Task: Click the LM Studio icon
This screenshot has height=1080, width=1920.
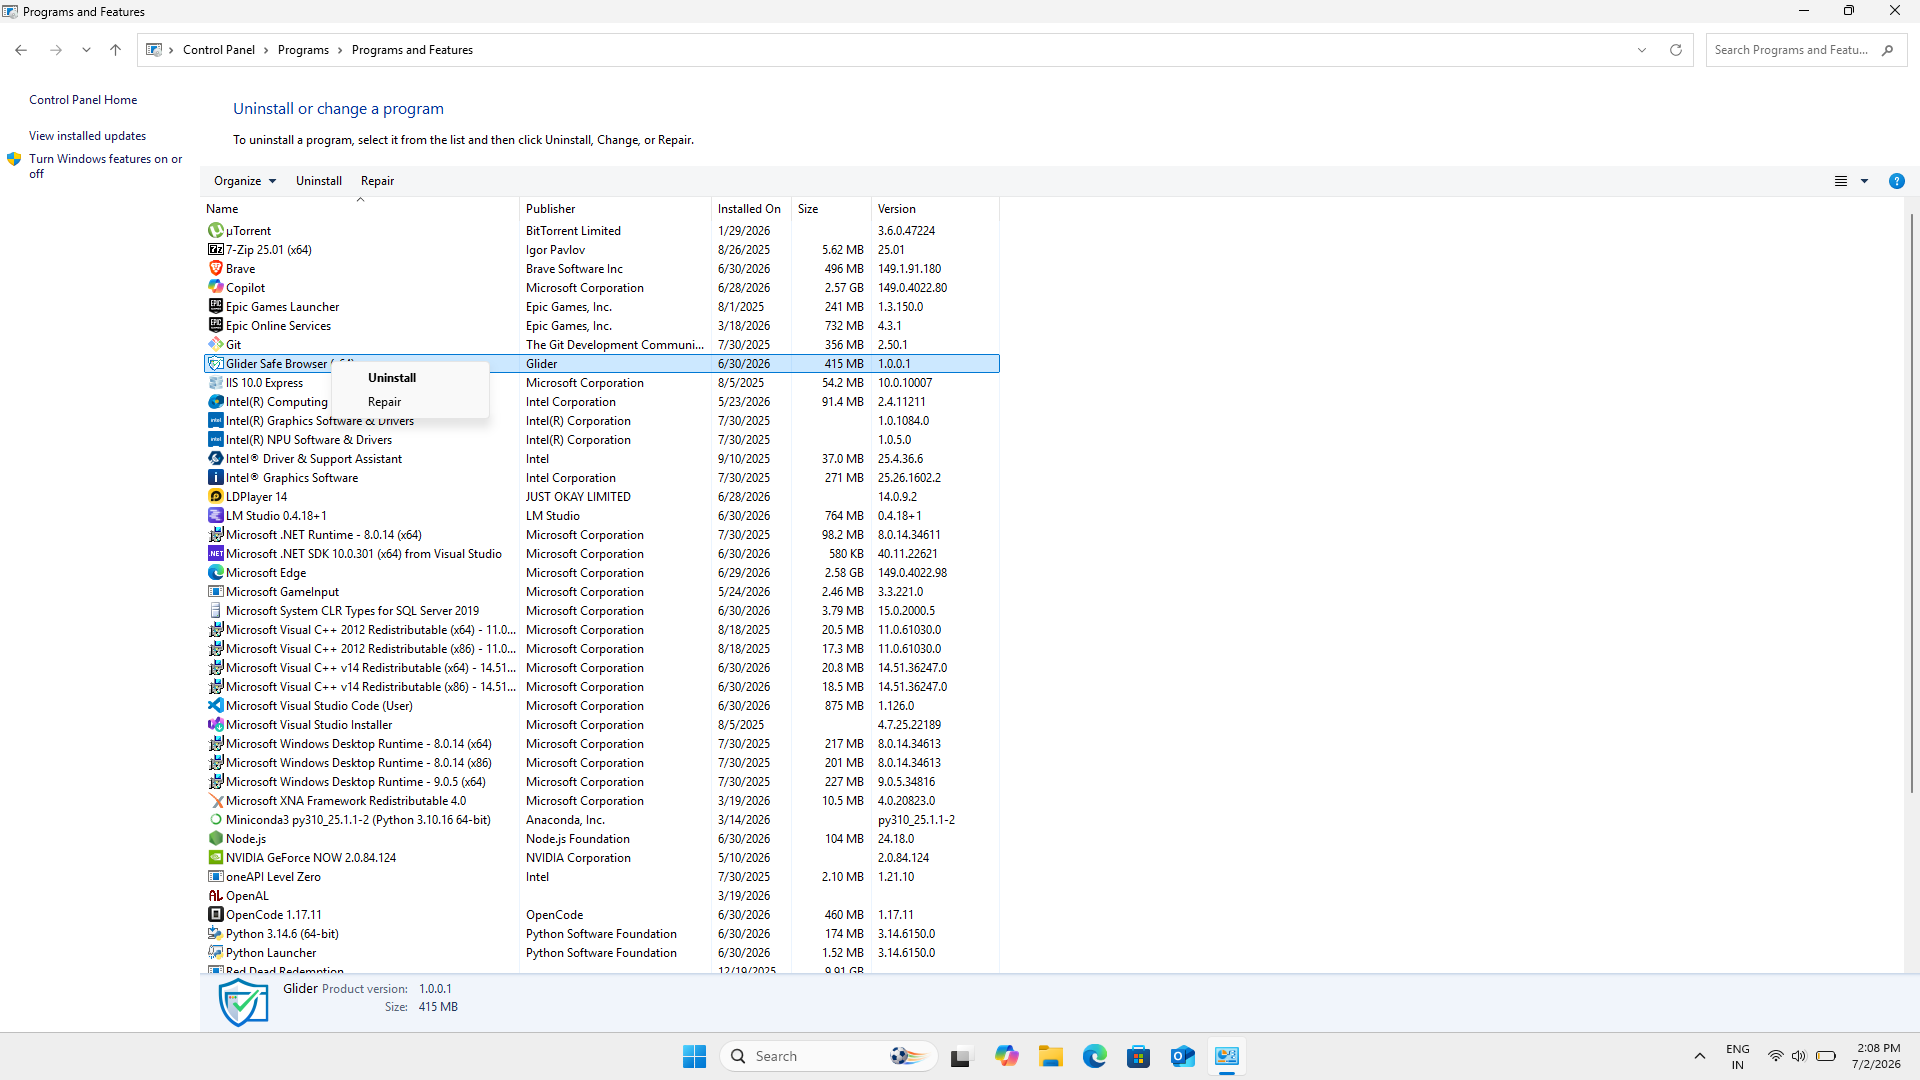Action: [215, 516]
